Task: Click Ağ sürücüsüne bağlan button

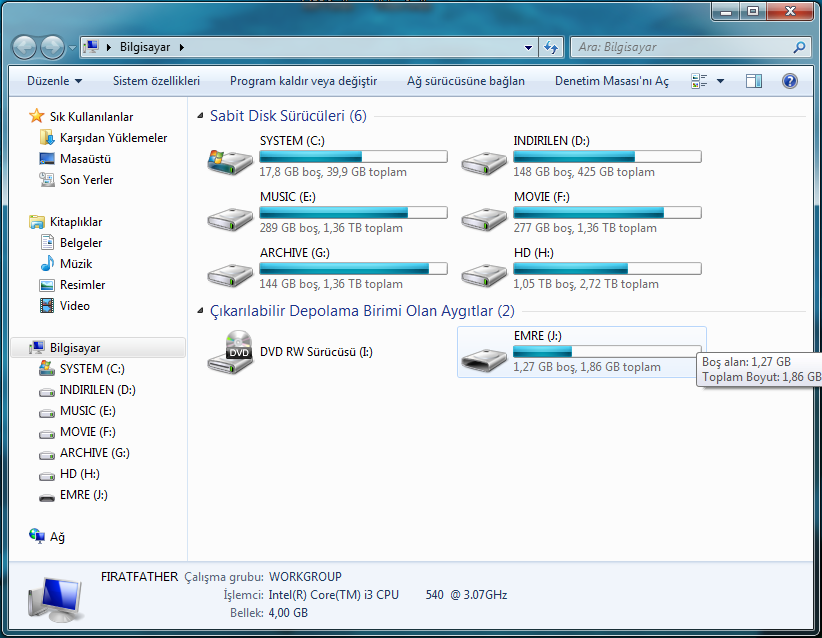Action: [465, 81]
